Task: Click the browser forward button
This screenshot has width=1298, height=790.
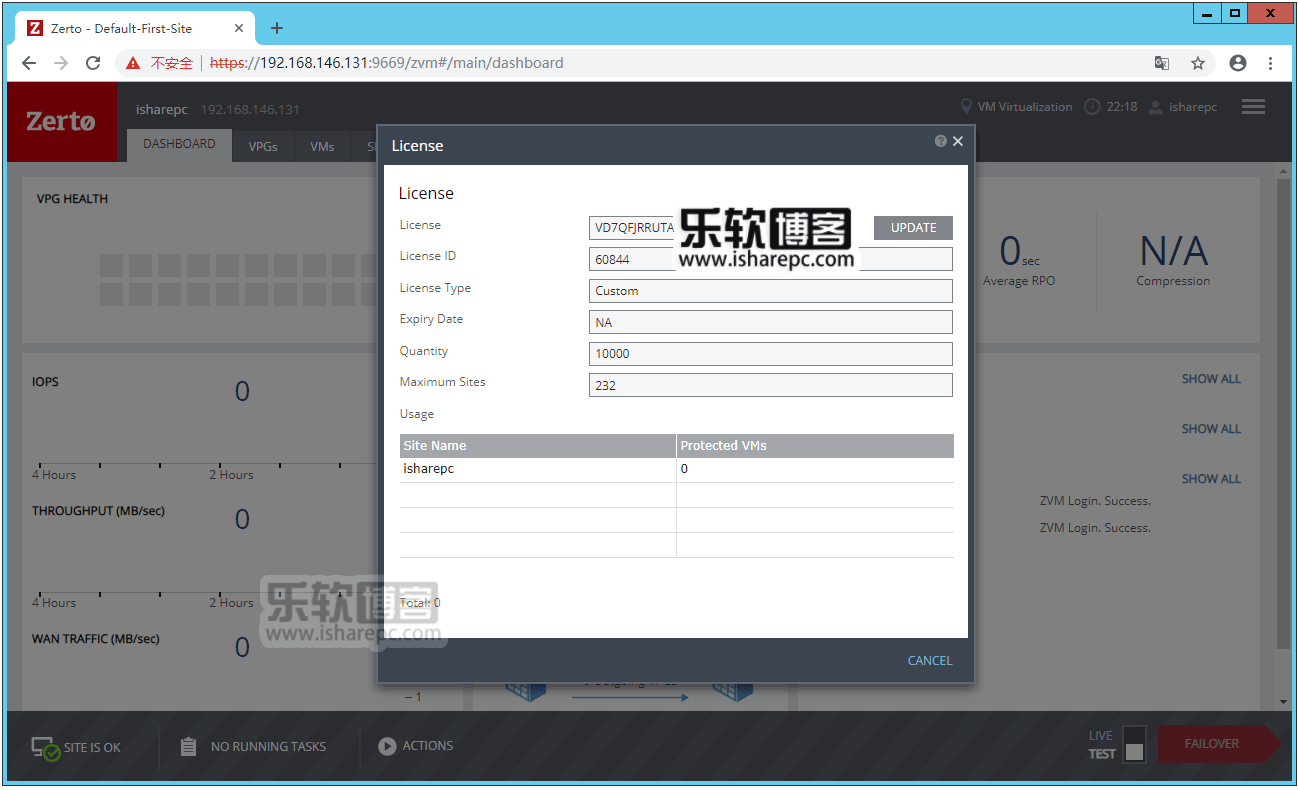Action: 61,63
